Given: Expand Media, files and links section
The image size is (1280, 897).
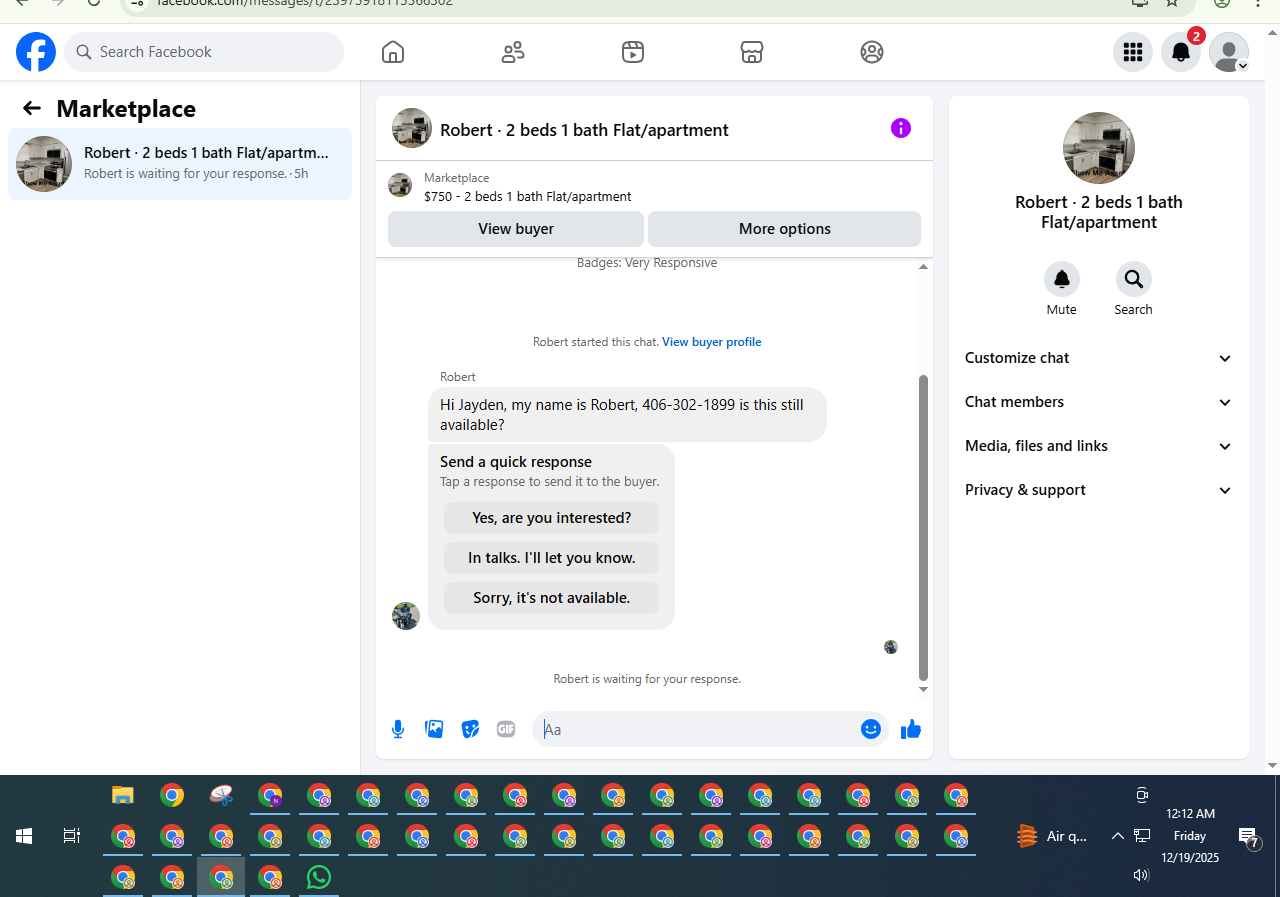Looking at the screenshot, I should coord(1098,446).
